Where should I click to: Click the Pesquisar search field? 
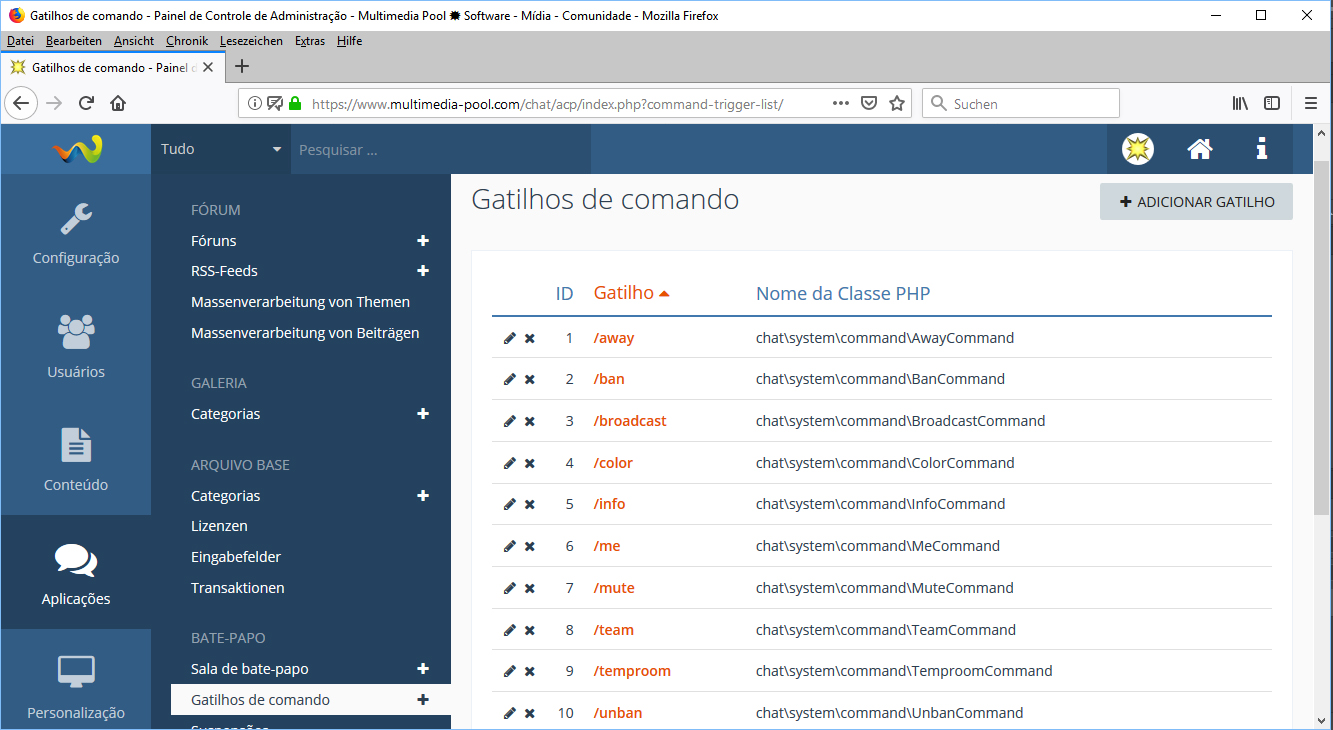(440, 150)
